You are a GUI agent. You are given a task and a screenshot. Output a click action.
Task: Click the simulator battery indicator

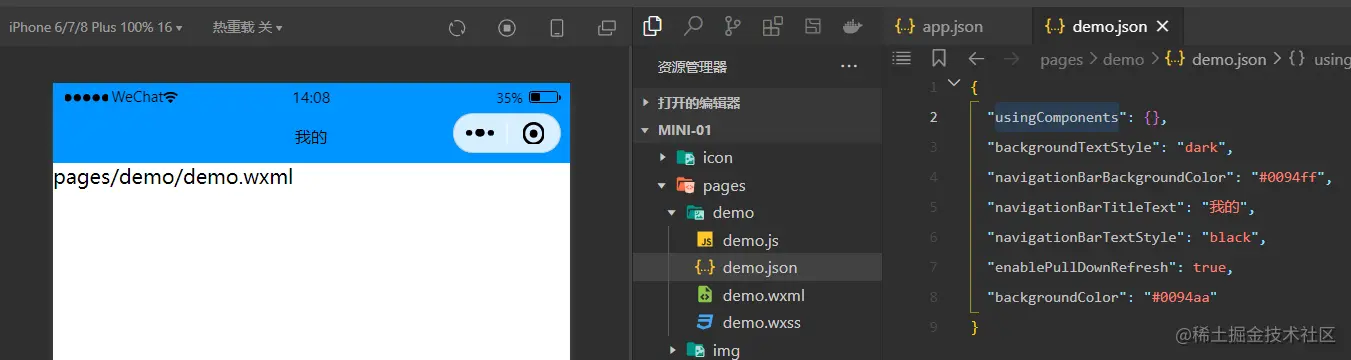pos(545,98)
